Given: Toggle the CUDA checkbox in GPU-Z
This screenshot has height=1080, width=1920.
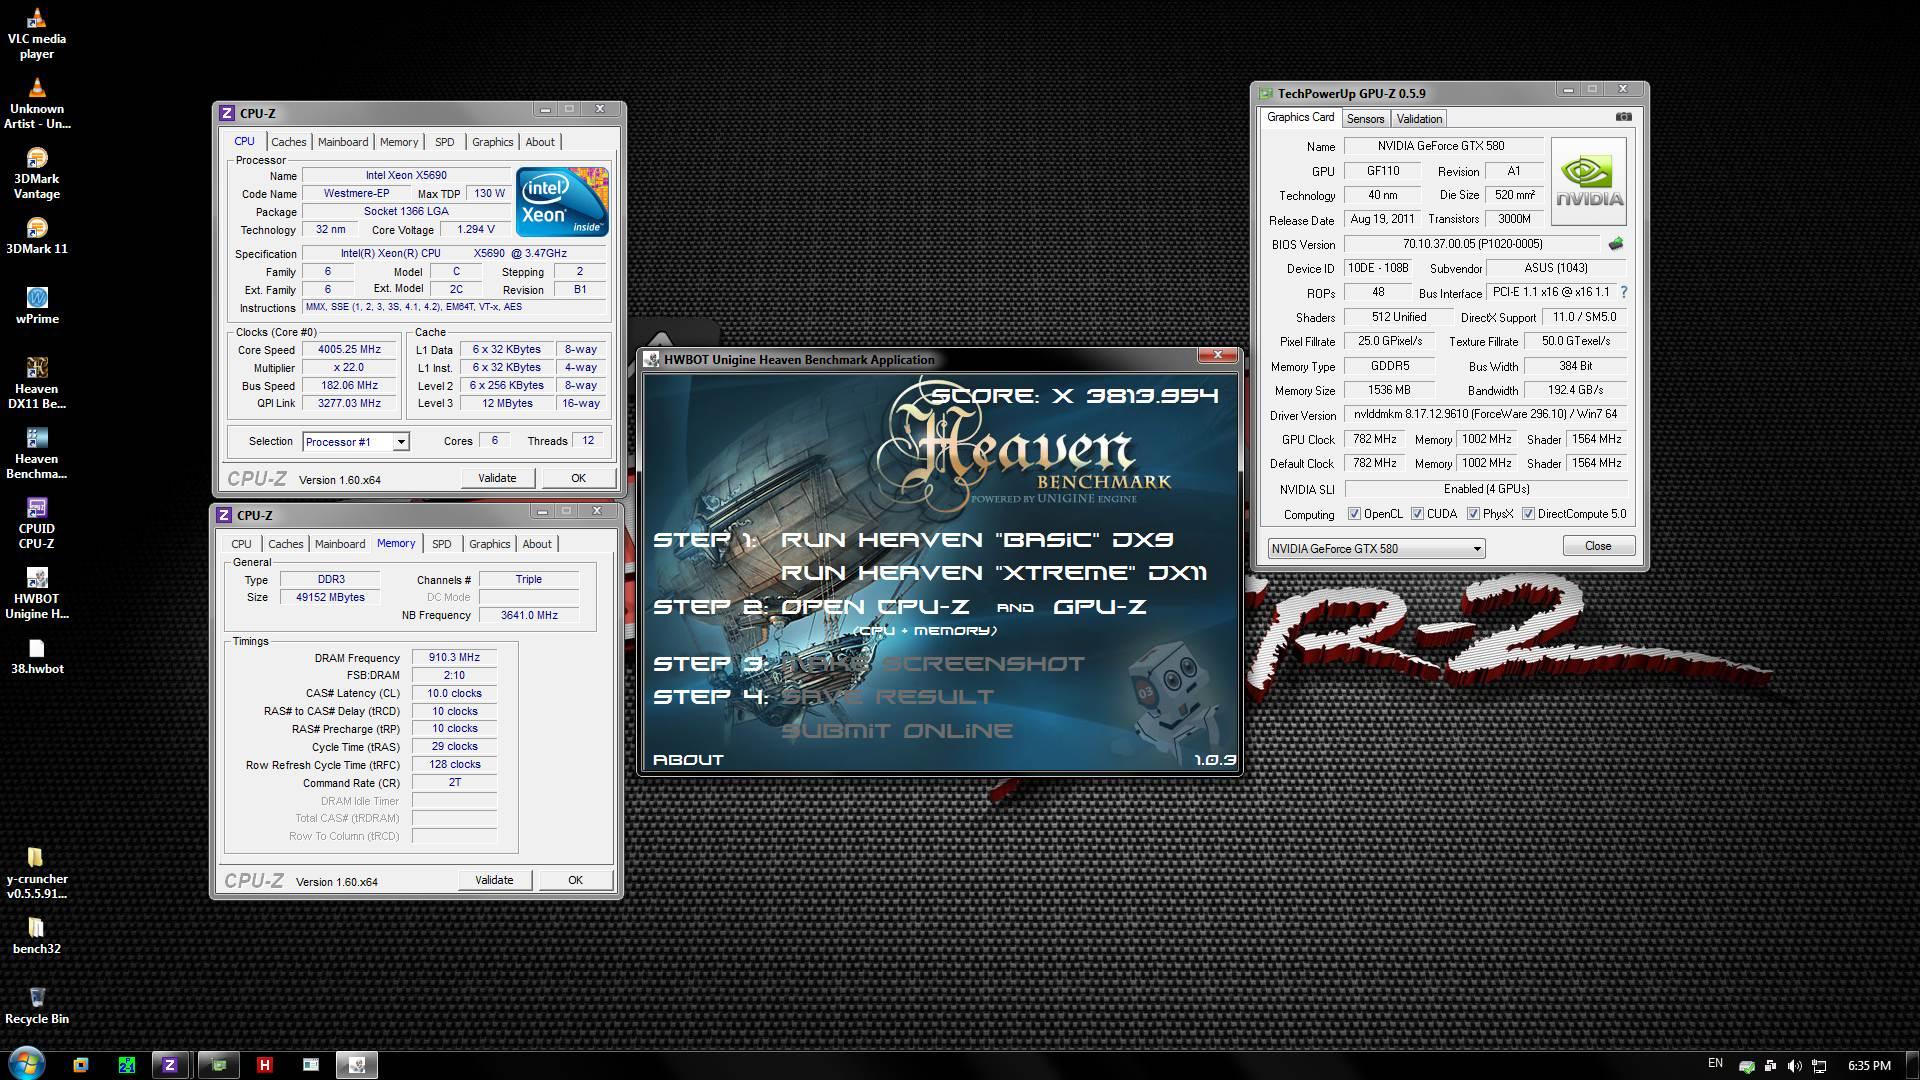Looking at the screenshot, I should tap(1417, 514).
